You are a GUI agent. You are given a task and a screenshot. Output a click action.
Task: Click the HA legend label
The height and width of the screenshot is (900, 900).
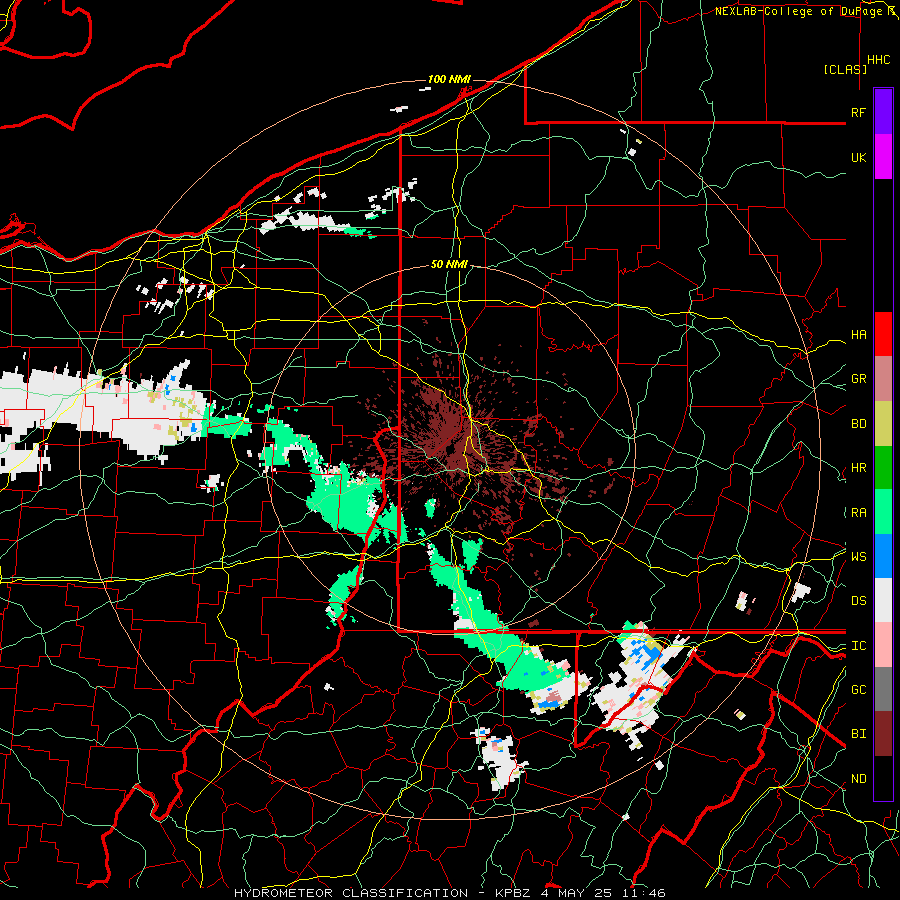tap(858, 335)
